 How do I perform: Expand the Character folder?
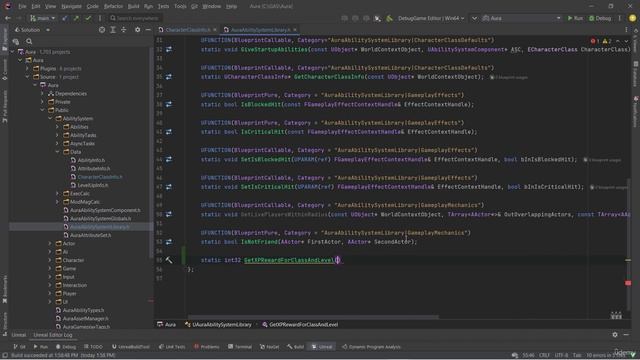[50, 260]
